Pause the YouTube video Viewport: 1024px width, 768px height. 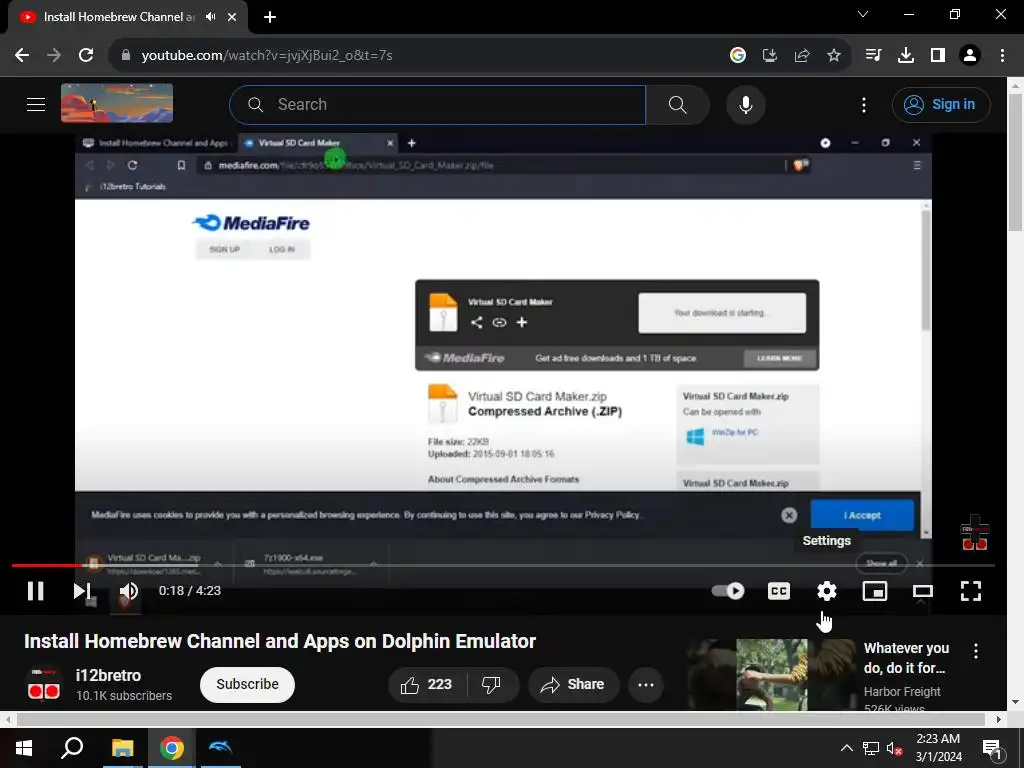coord(35,591)
